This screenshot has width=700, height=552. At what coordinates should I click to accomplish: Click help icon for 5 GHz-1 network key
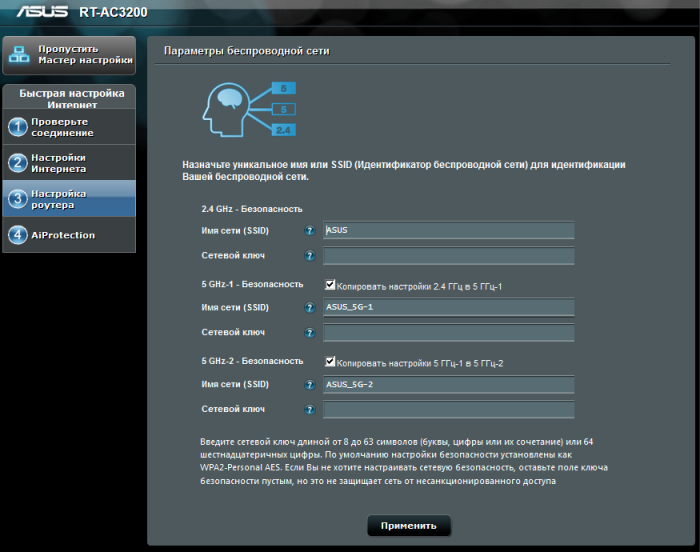[x=309, y=332]
